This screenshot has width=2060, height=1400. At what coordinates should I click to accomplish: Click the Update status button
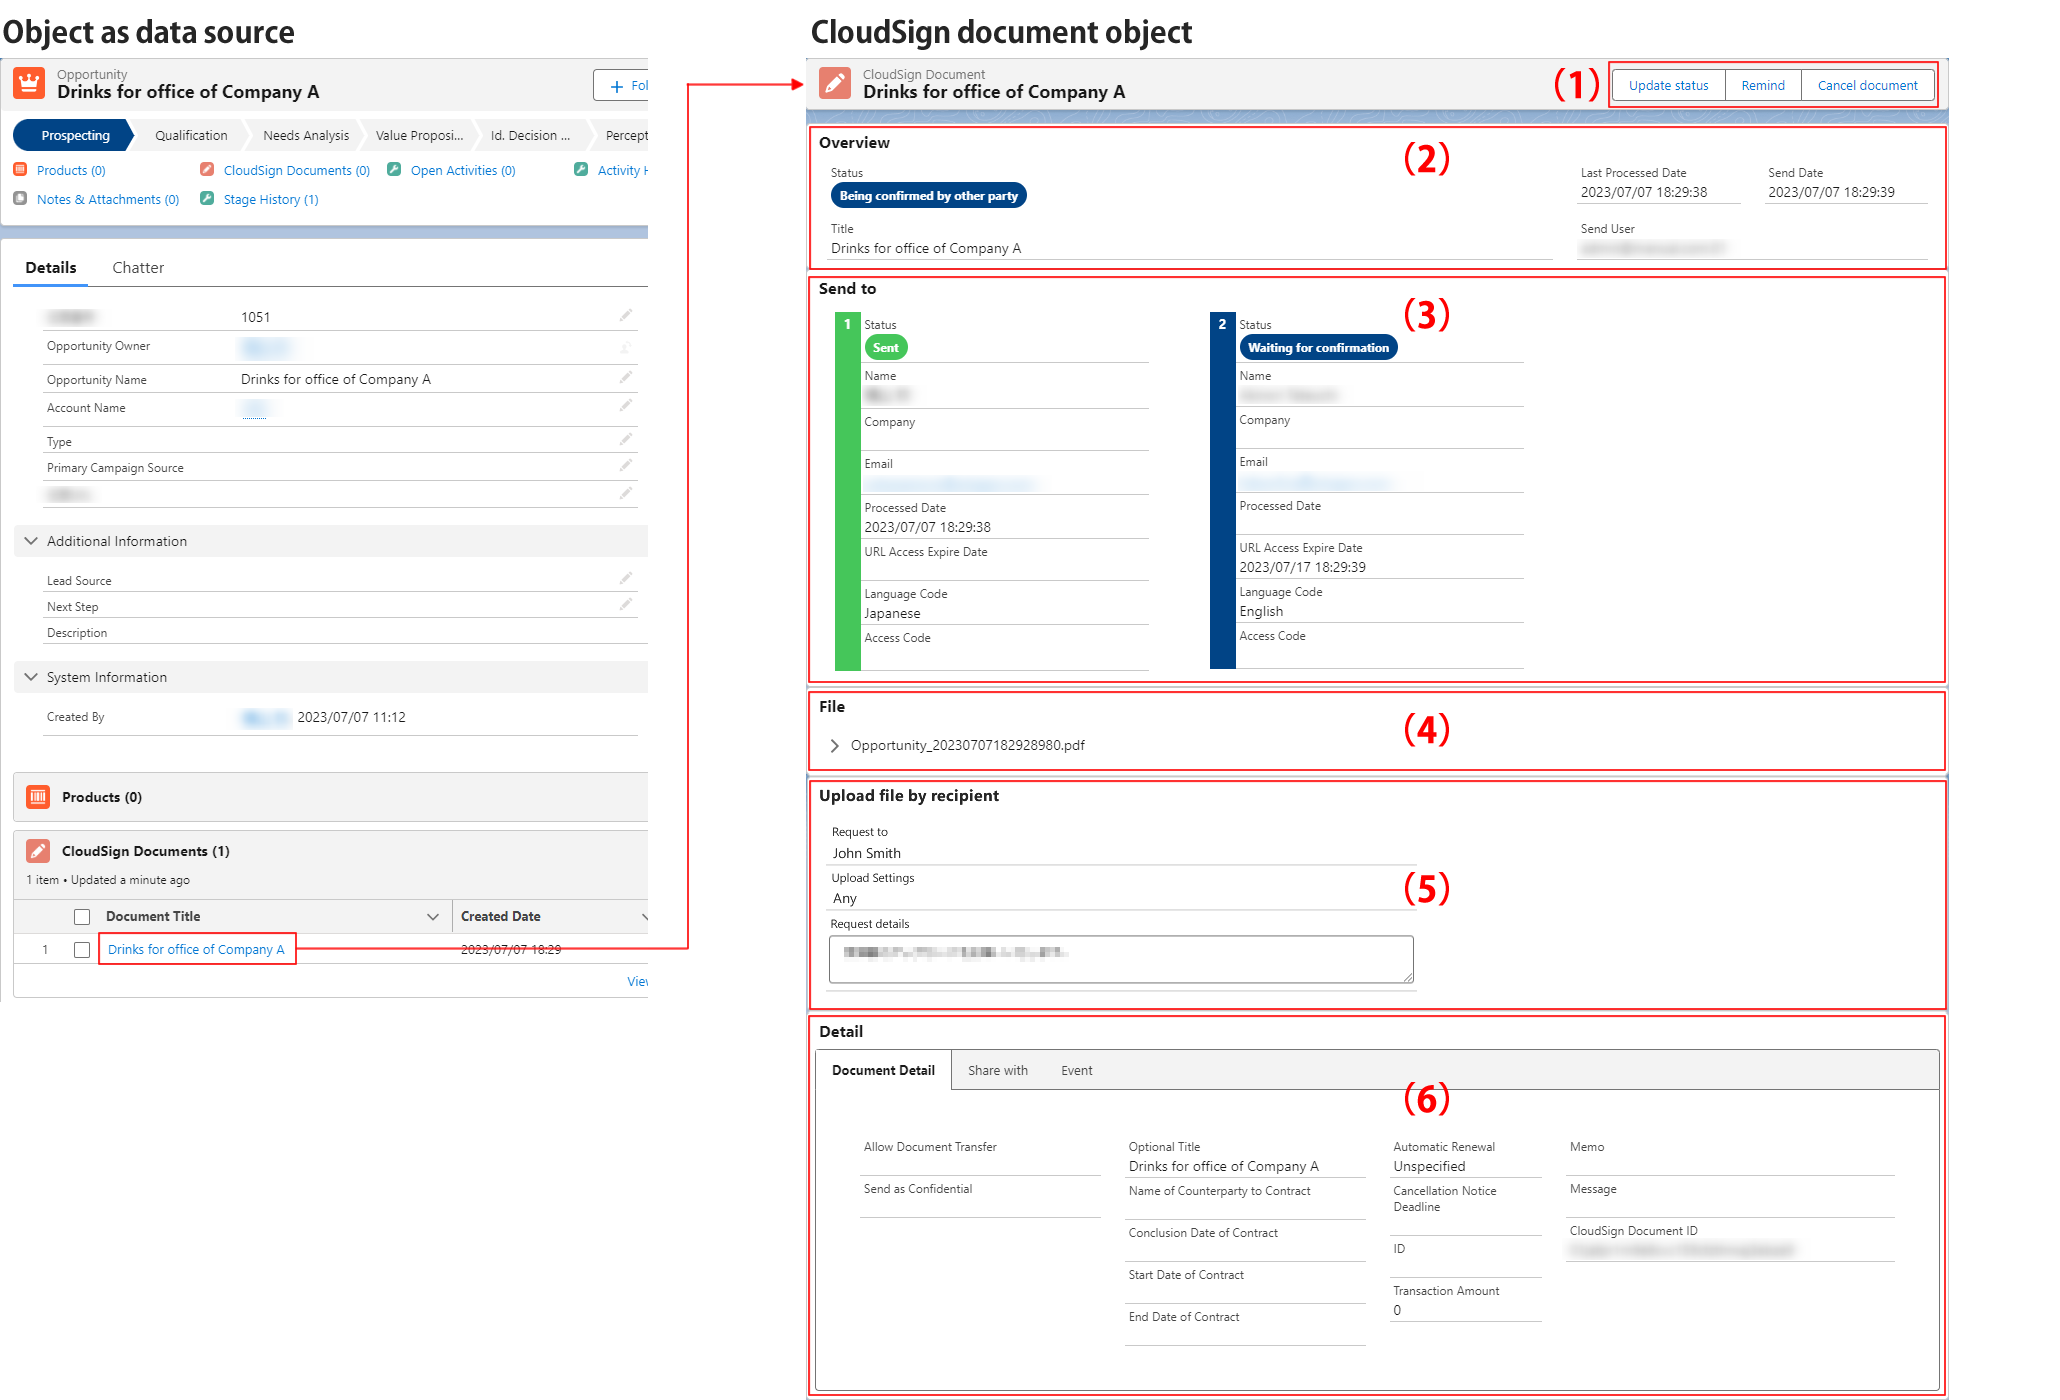[1668, 85]
